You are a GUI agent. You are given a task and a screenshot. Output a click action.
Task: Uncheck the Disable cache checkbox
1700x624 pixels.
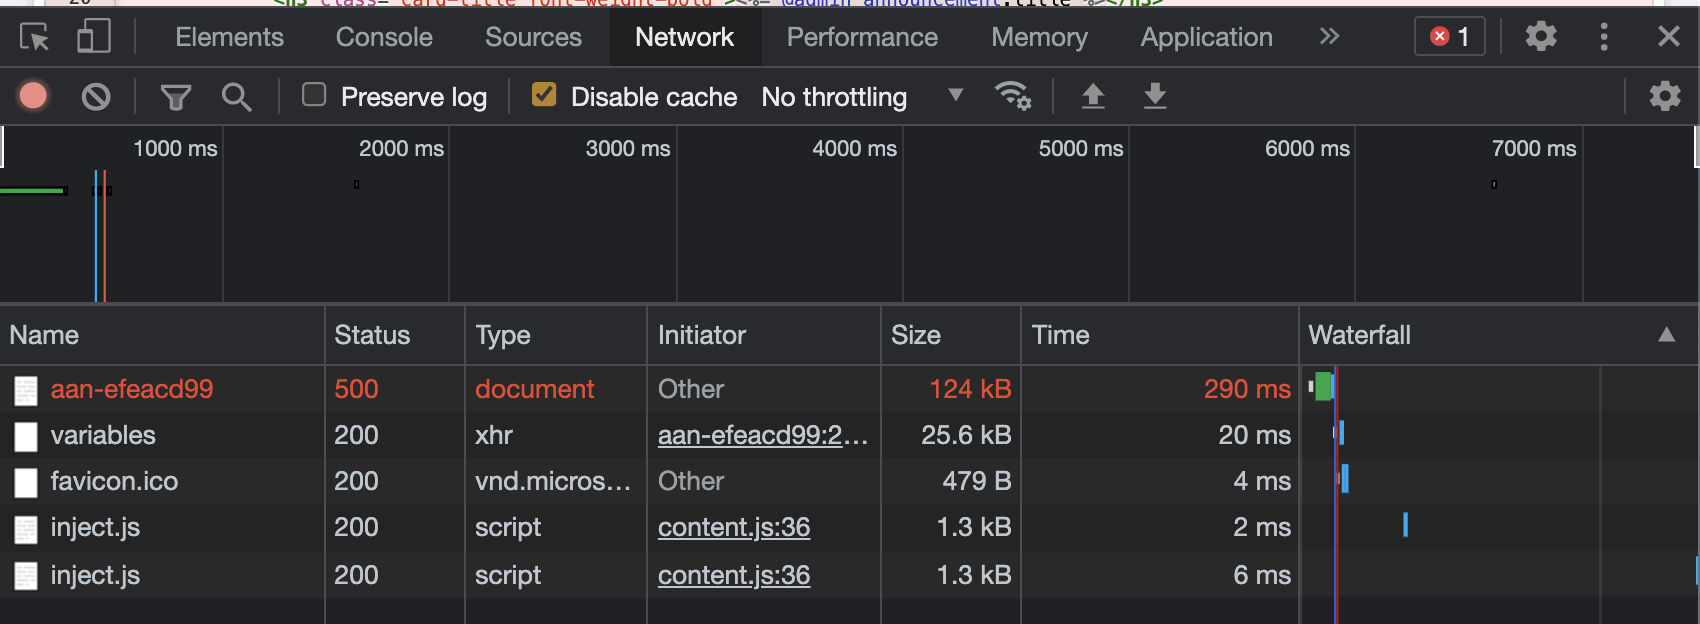click(544, 95)
